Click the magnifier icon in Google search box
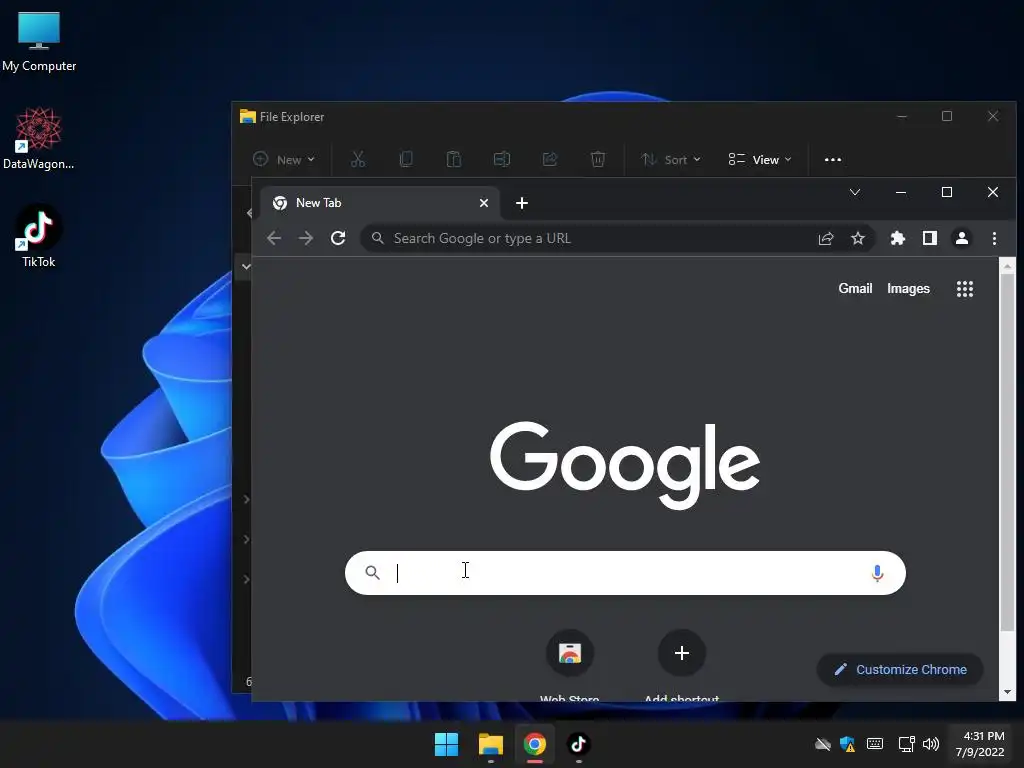The height and width of the screenshot is (768, 1024). coord(372,573)
